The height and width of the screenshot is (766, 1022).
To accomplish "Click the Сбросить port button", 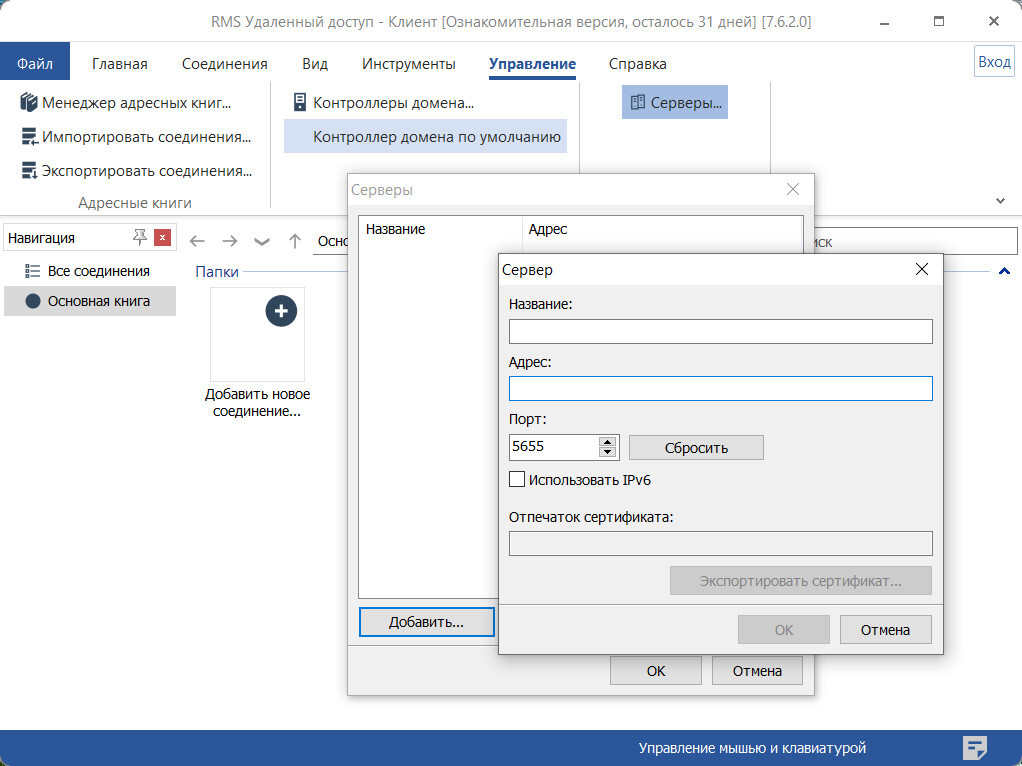I will [696, 448].
